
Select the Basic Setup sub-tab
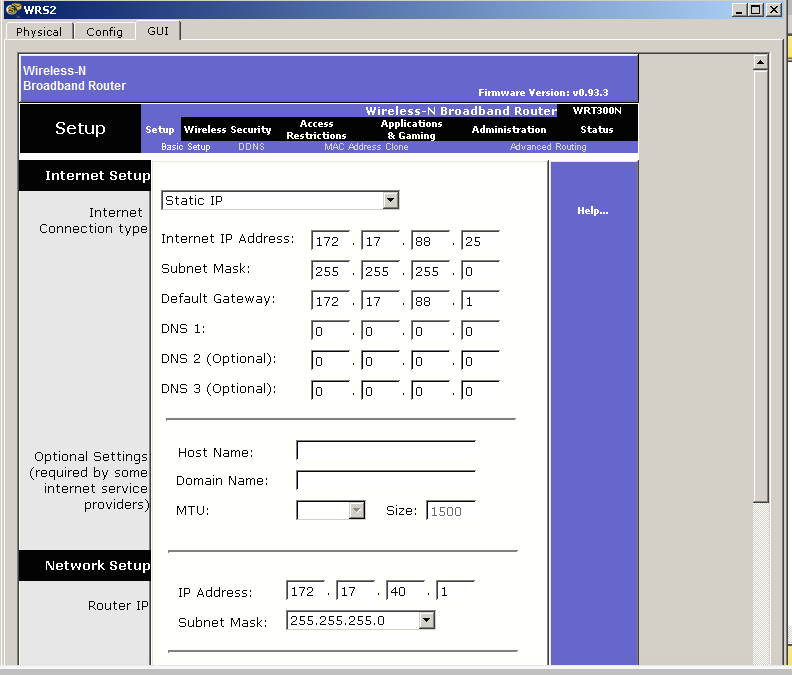tap(185, 147)
